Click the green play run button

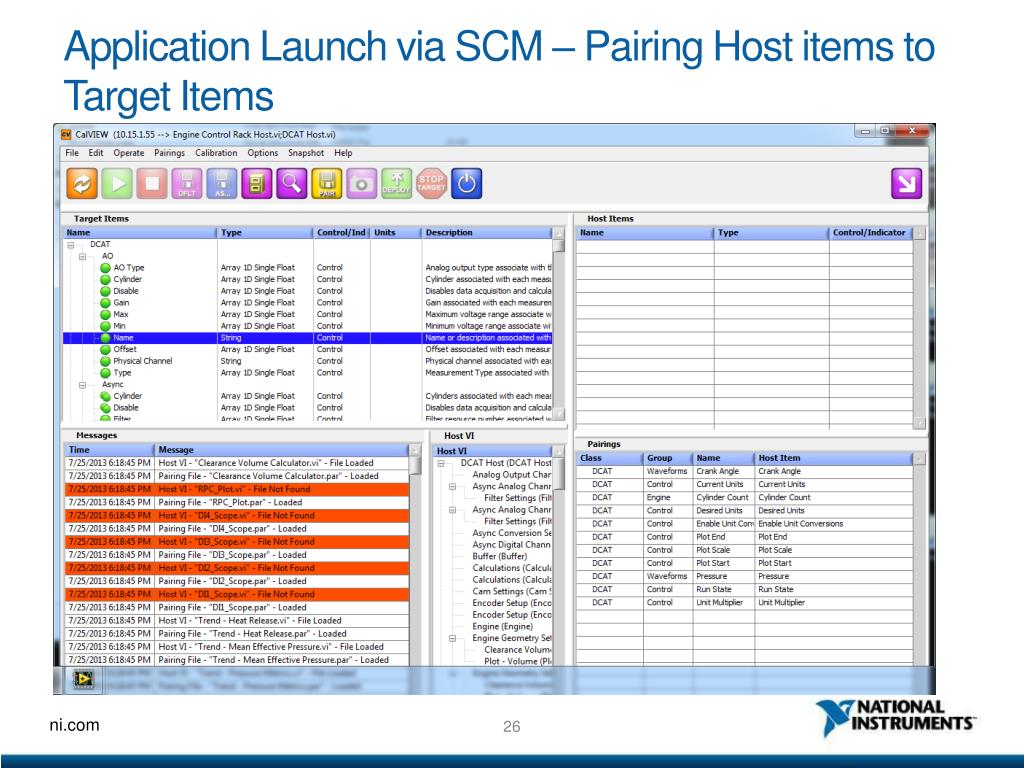pos(117,184)
